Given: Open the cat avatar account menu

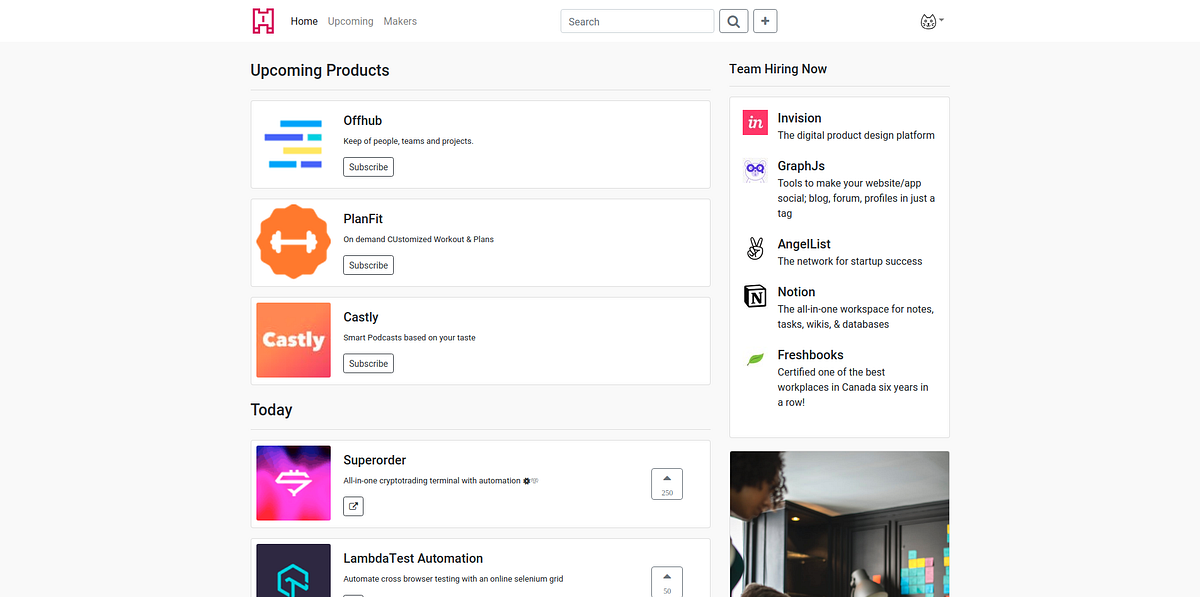Looking at the screenshot, I should point(929,20).
